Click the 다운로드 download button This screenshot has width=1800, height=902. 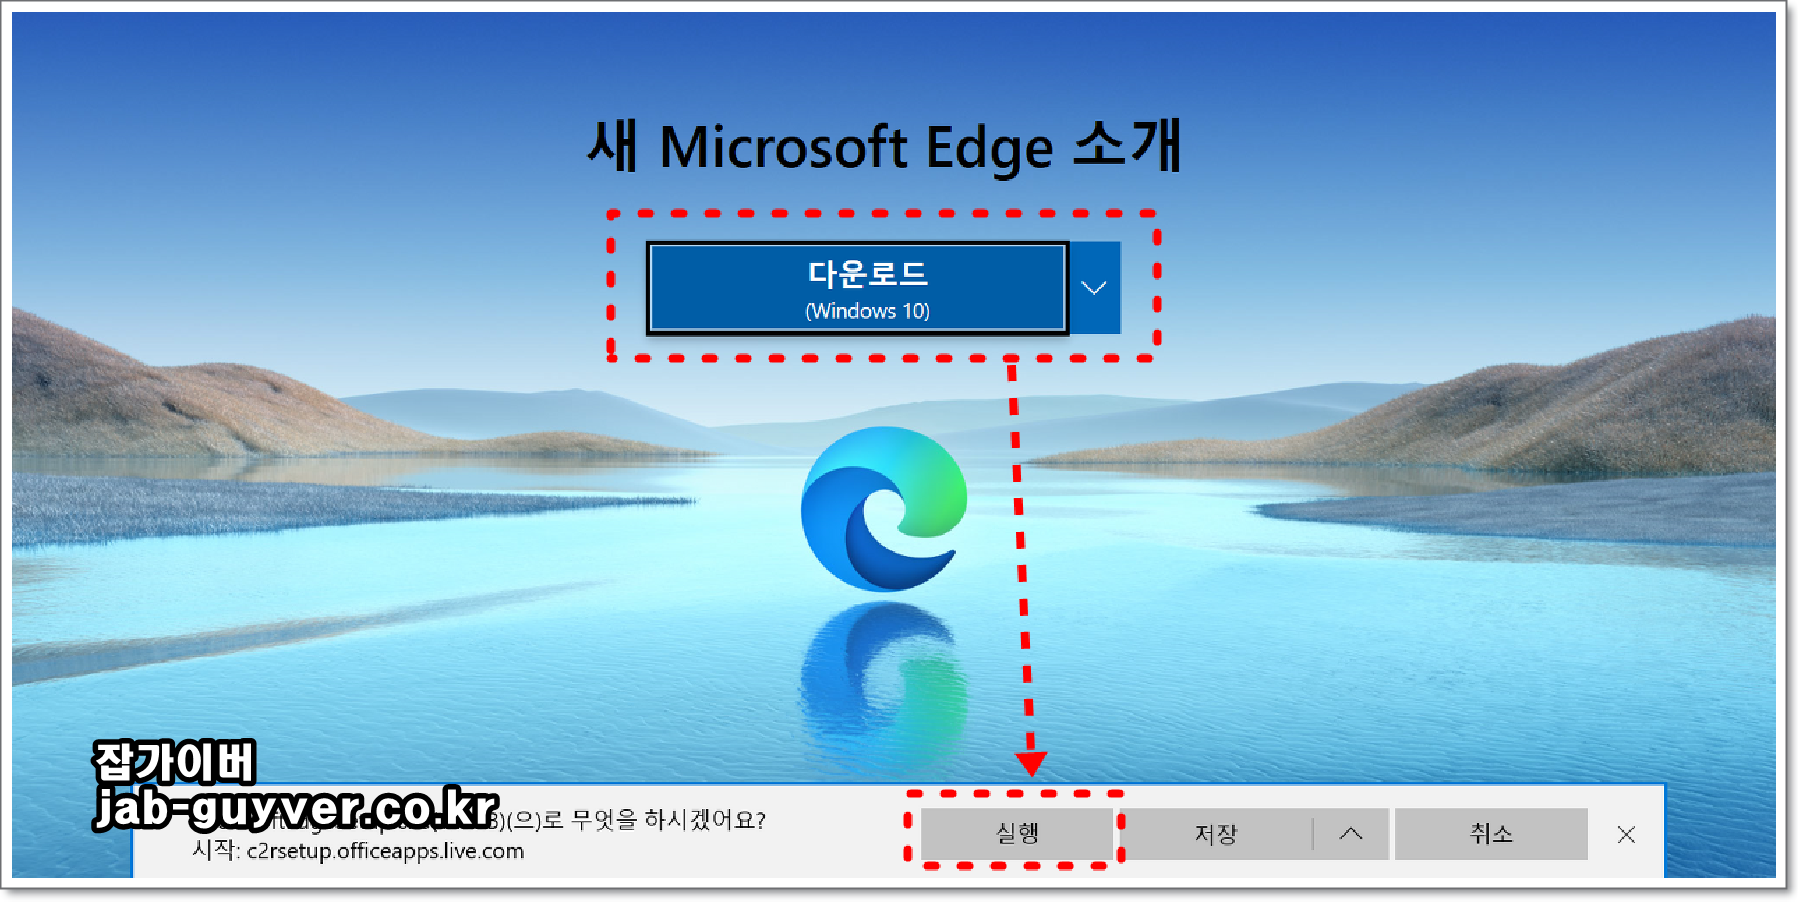858,288
